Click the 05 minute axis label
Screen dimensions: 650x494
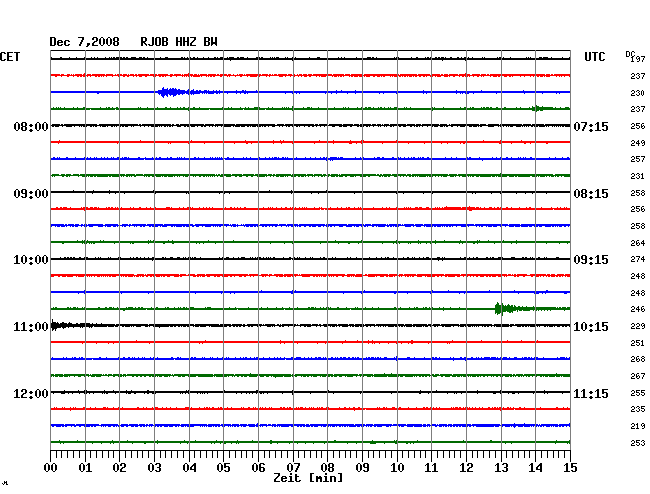click(x=223, y=468)
